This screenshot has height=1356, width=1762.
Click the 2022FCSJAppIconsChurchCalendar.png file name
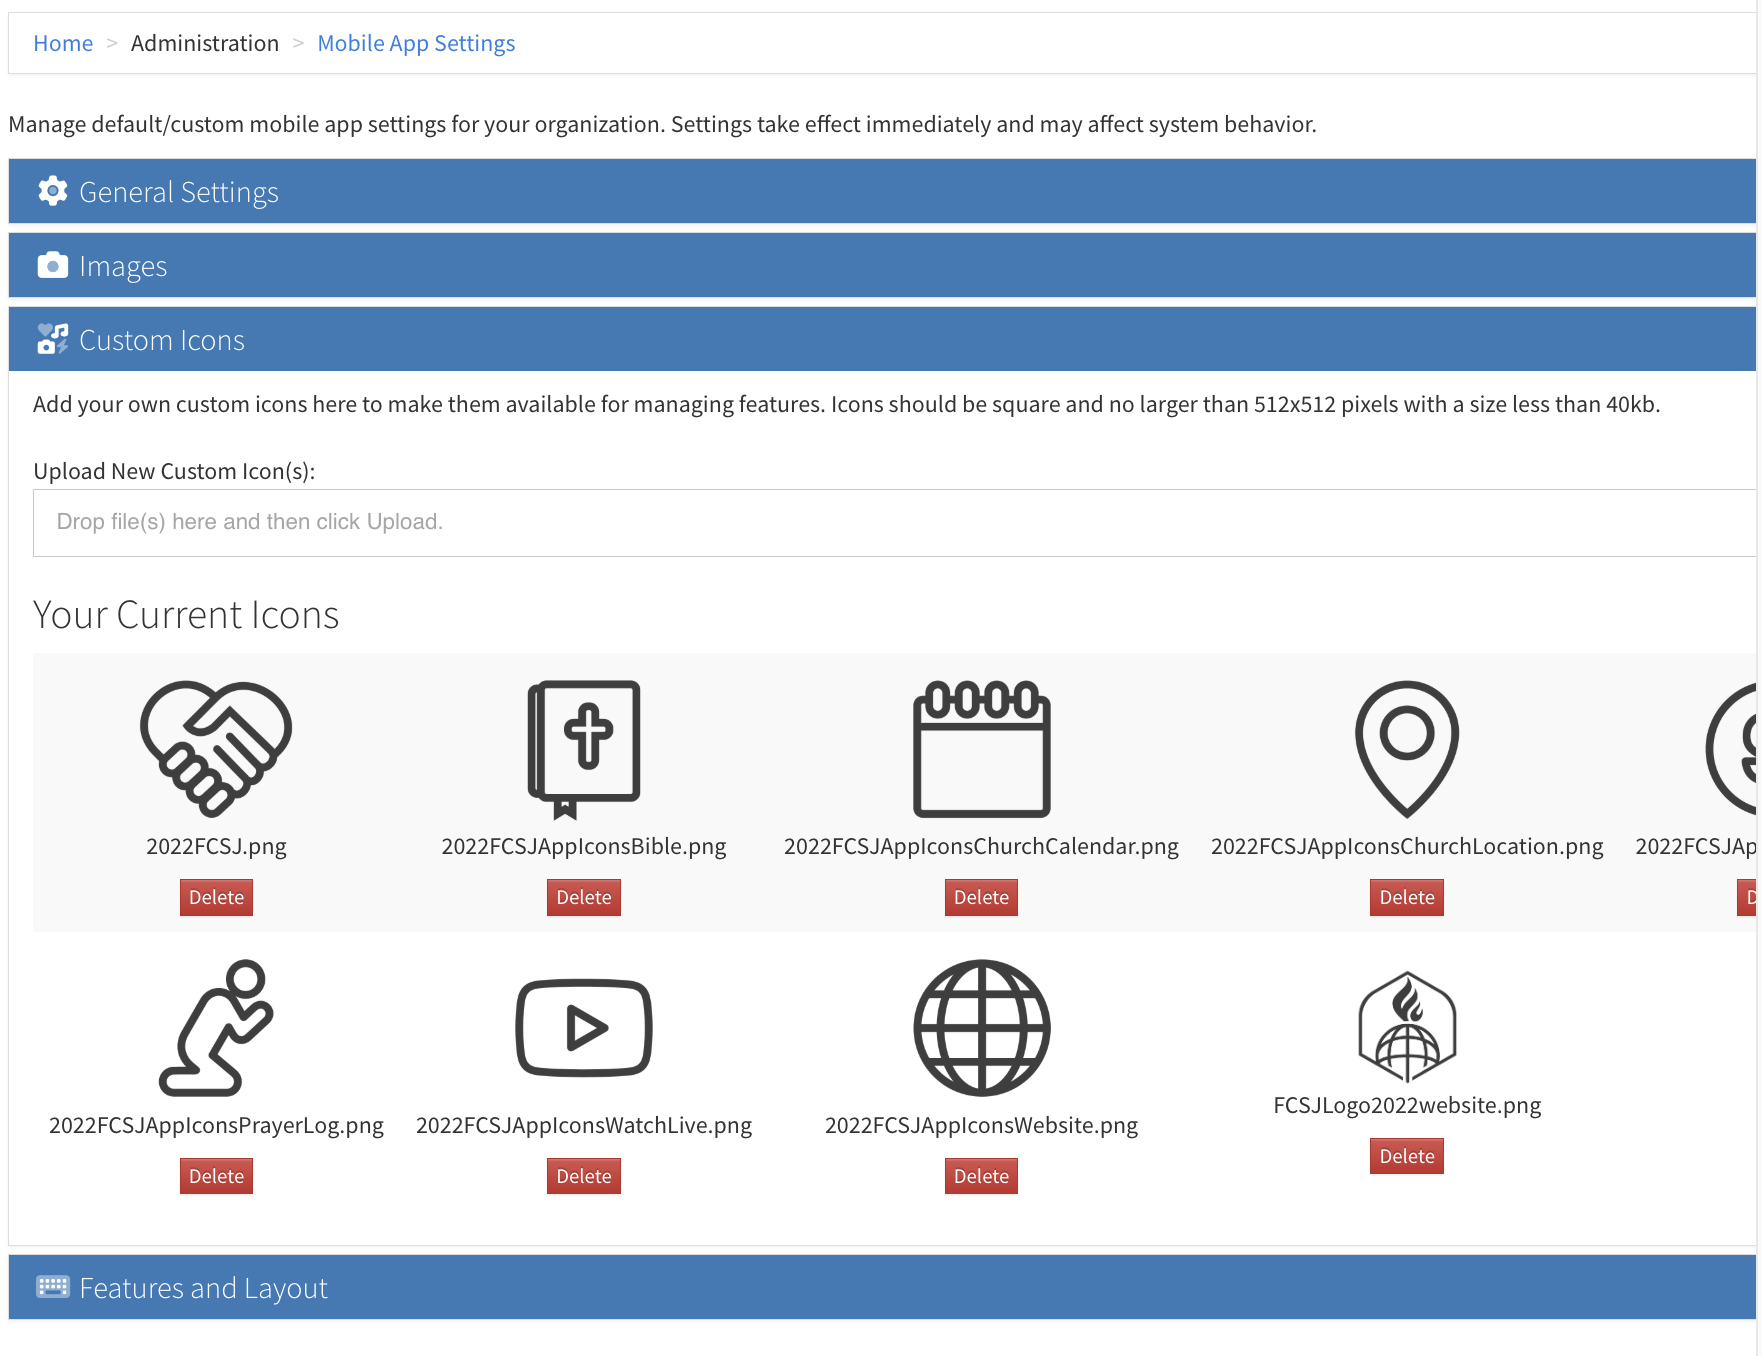pyautogui.click(x=981, y=846)
